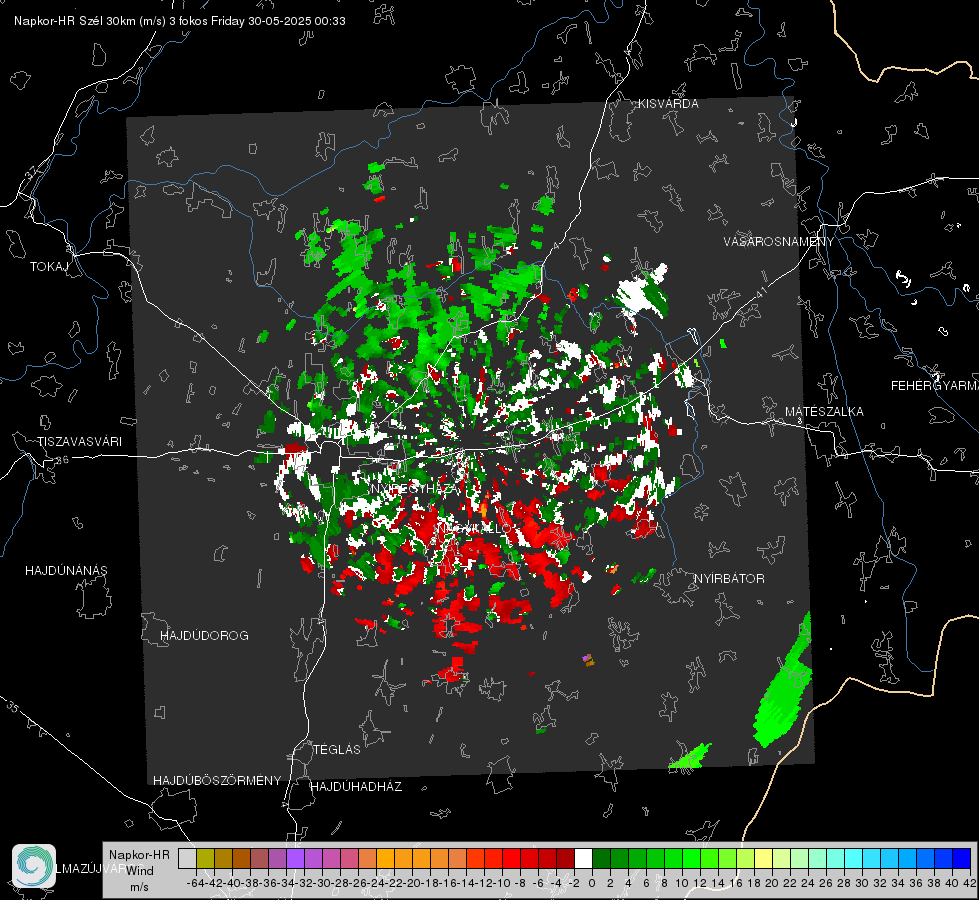Viewport: 979px width, 900px height.
Task: Click the -24 legend value
Action: click(x=376, y=883)
